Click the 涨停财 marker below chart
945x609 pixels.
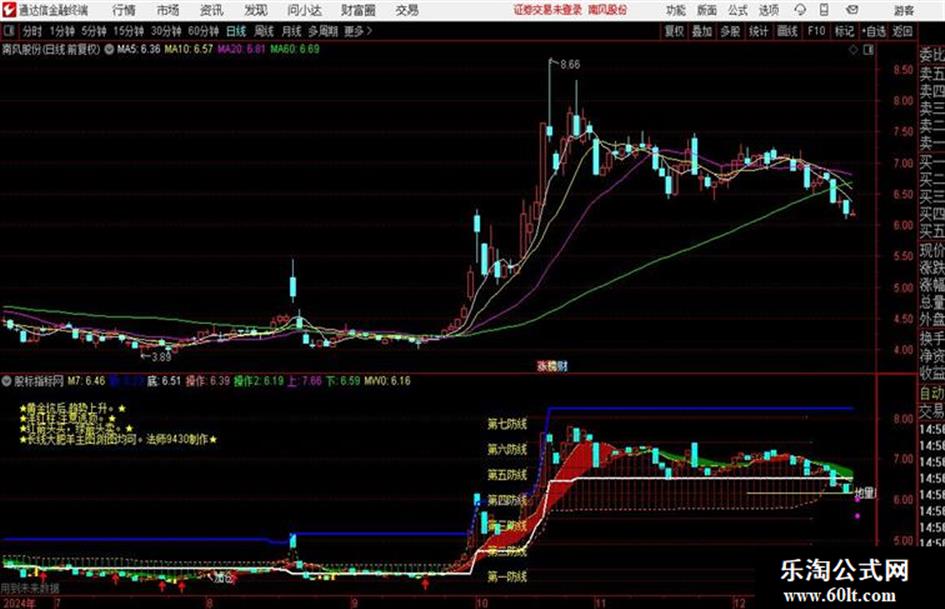click(552, 366)
